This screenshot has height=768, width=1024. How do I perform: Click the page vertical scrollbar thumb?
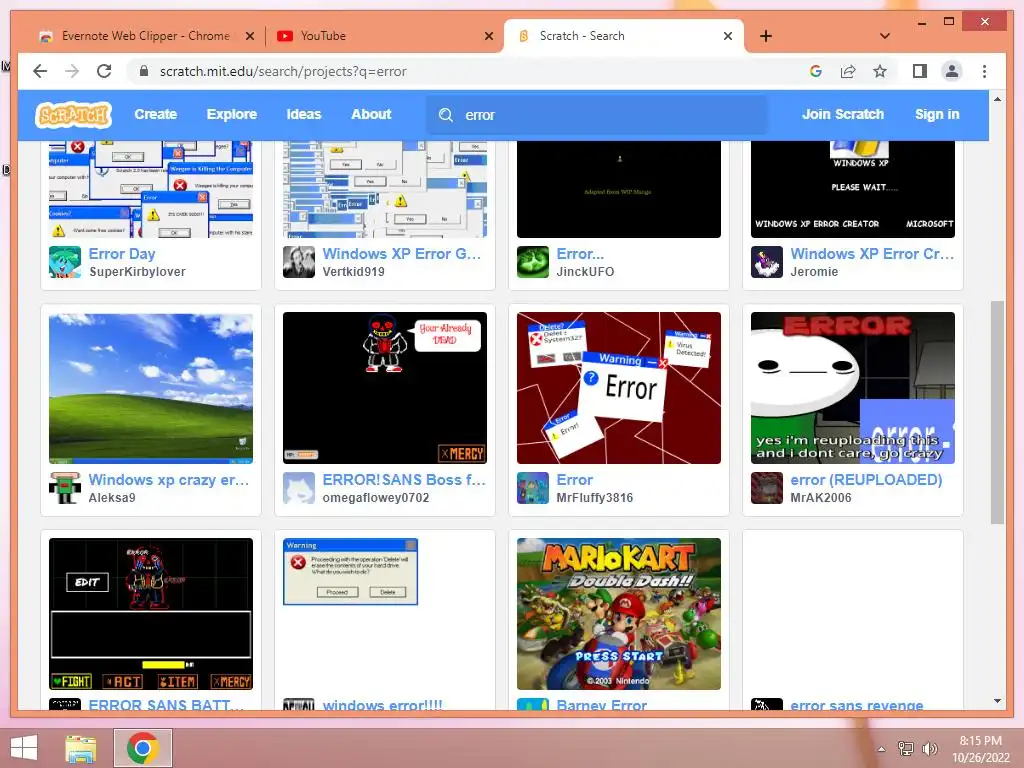[x=997, y=412]
